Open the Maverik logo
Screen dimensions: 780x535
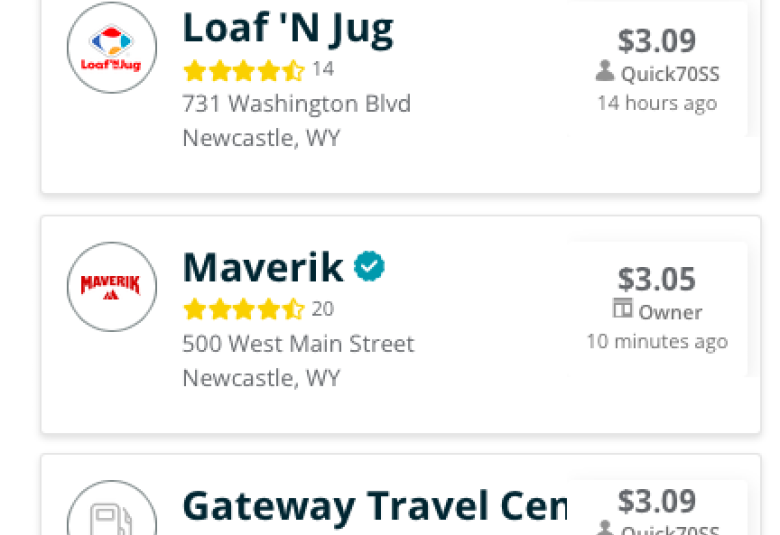point(112,287)
